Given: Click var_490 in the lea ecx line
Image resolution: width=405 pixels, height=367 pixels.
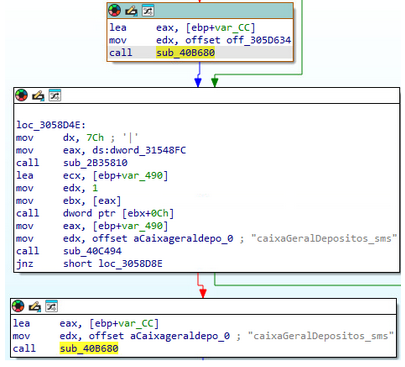Looking at the screenshot, I should click(142, 176).
